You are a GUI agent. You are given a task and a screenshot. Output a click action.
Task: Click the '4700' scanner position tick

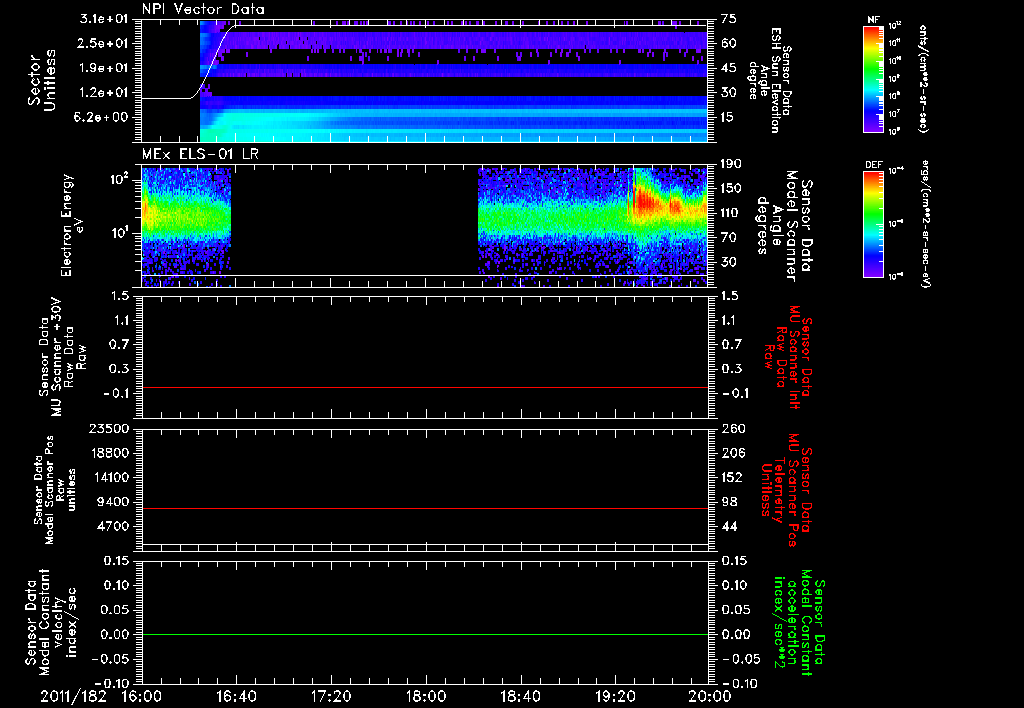[114, 526]
